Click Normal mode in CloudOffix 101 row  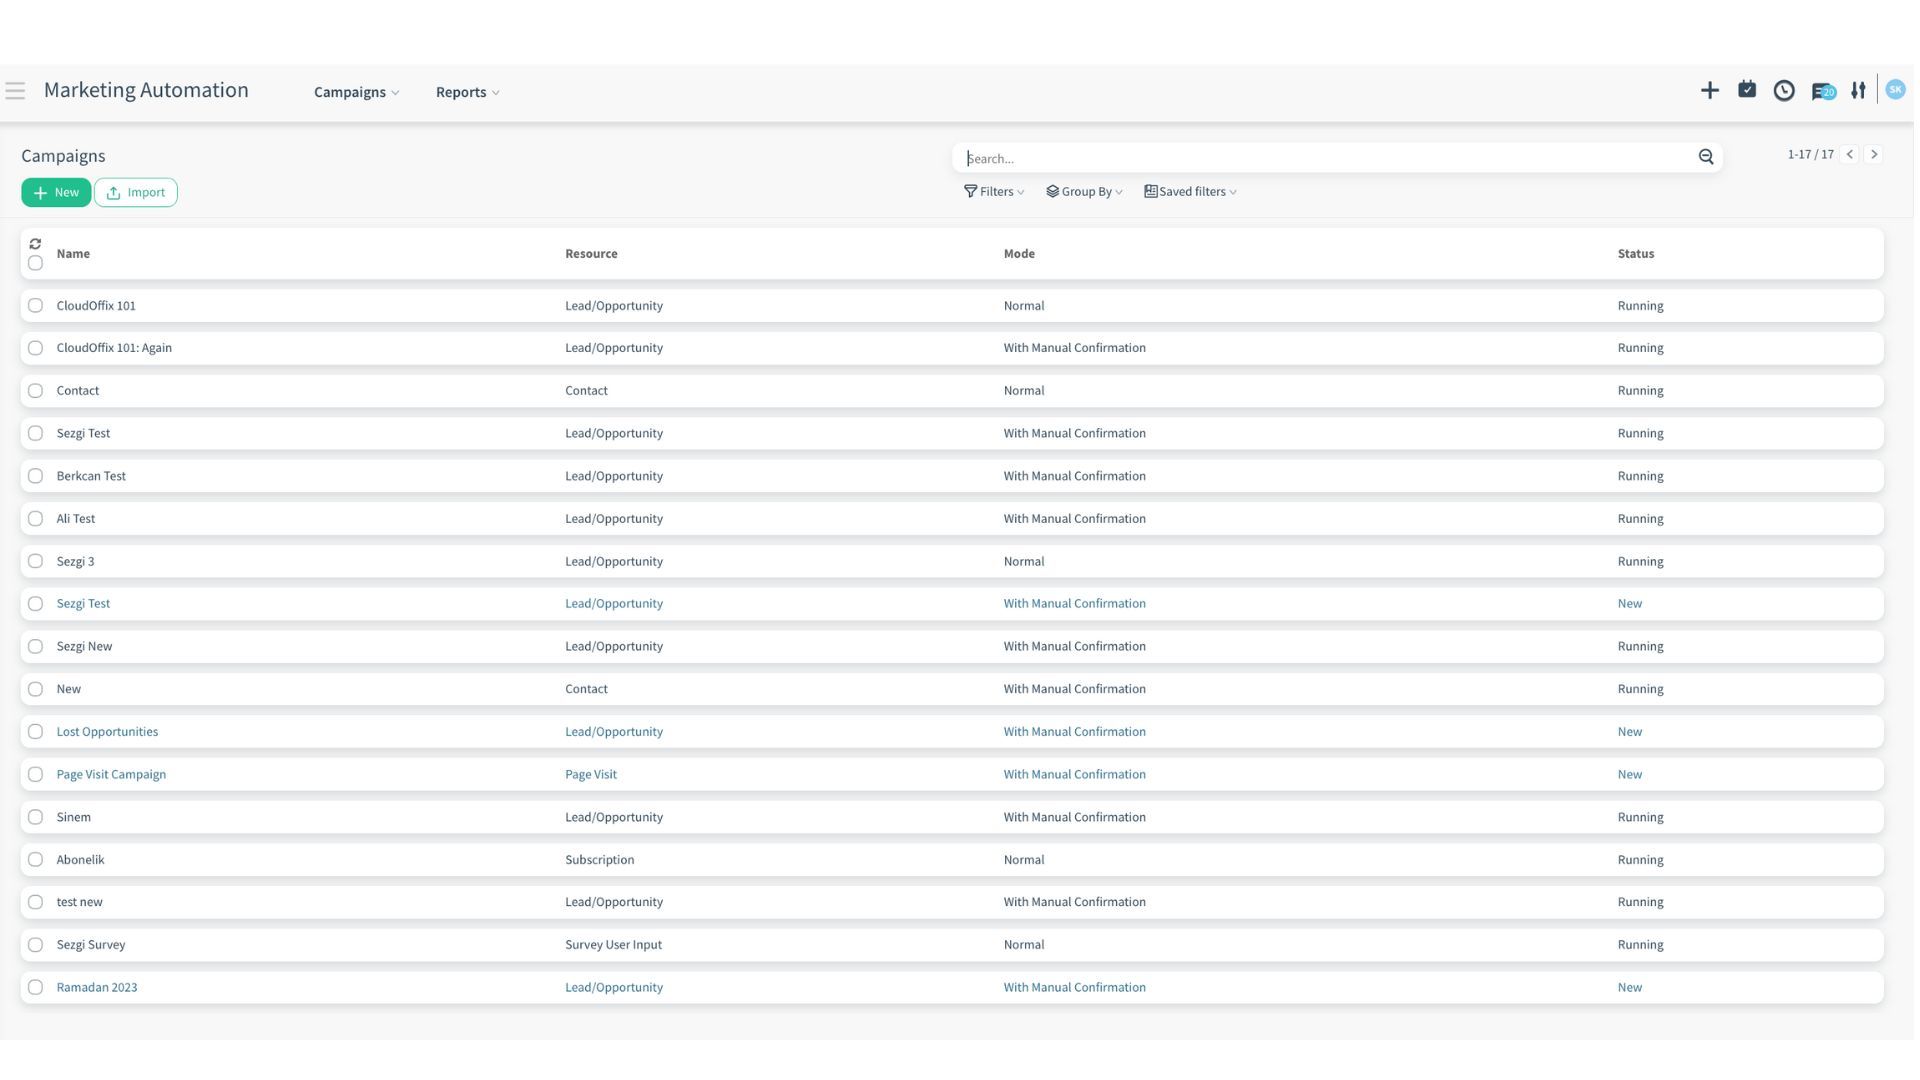point(1023,306)
